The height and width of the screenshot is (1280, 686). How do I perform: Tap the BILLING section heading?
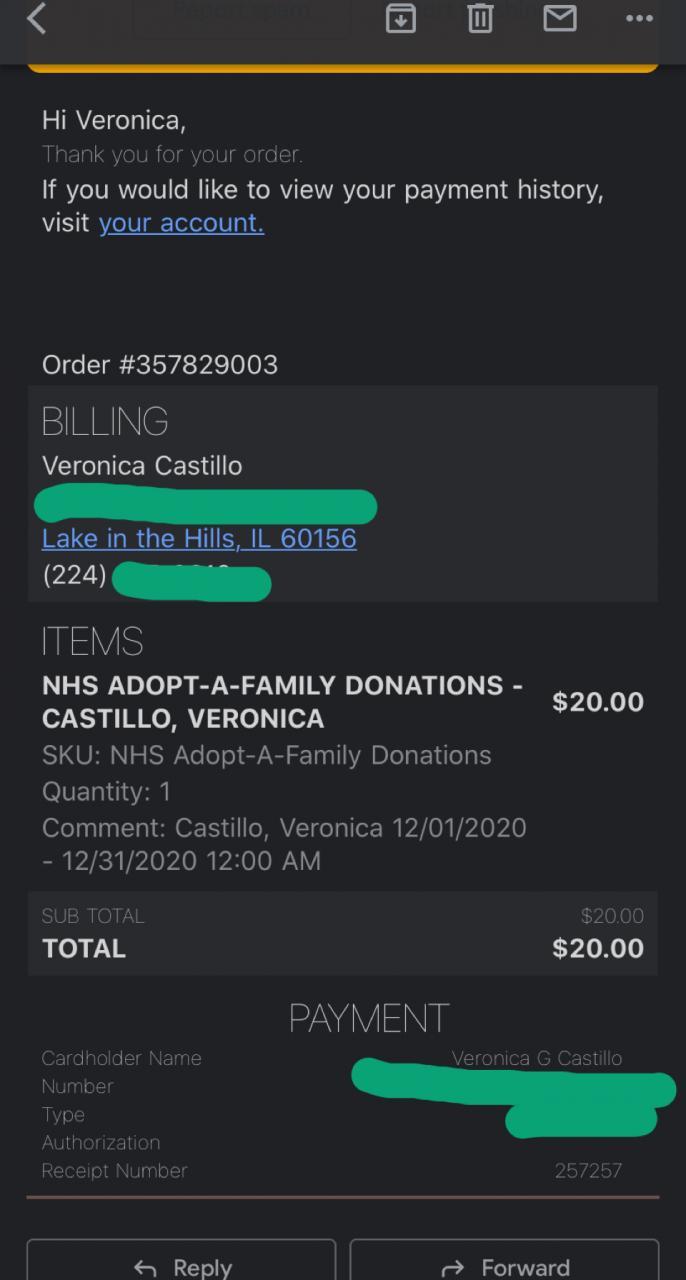coord(105,422)
